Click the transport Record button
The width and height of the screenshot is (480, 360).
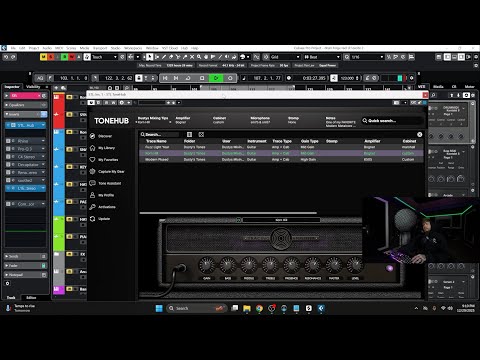[x=230, y=78]
